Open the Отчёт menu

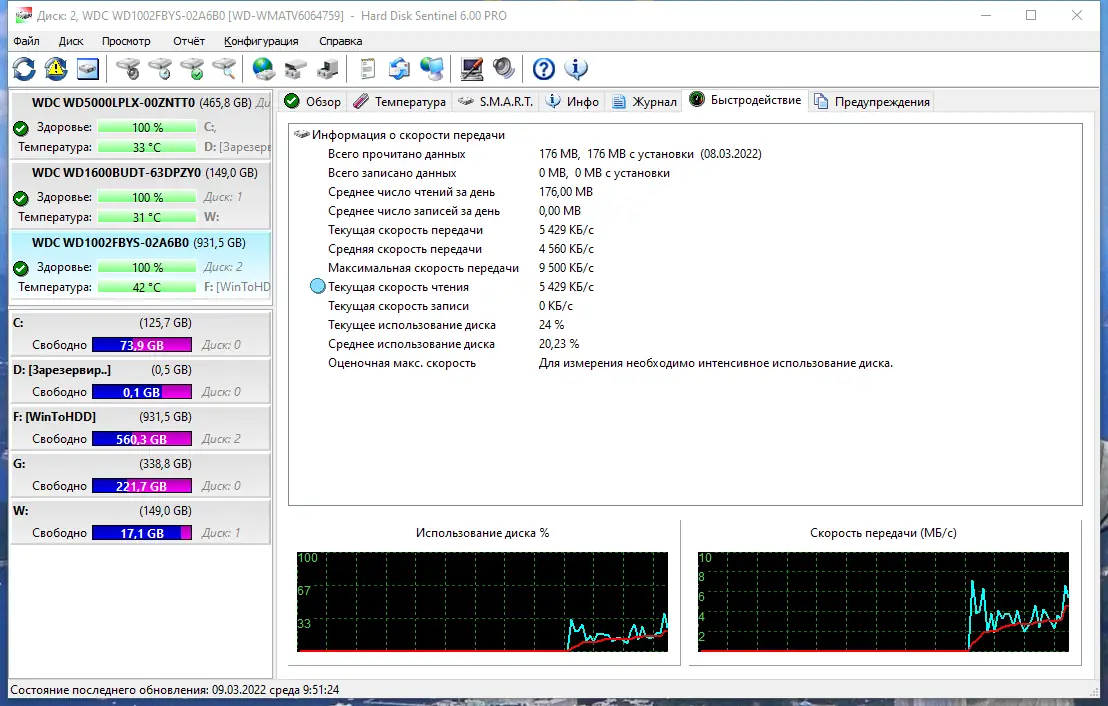[189, 41]
